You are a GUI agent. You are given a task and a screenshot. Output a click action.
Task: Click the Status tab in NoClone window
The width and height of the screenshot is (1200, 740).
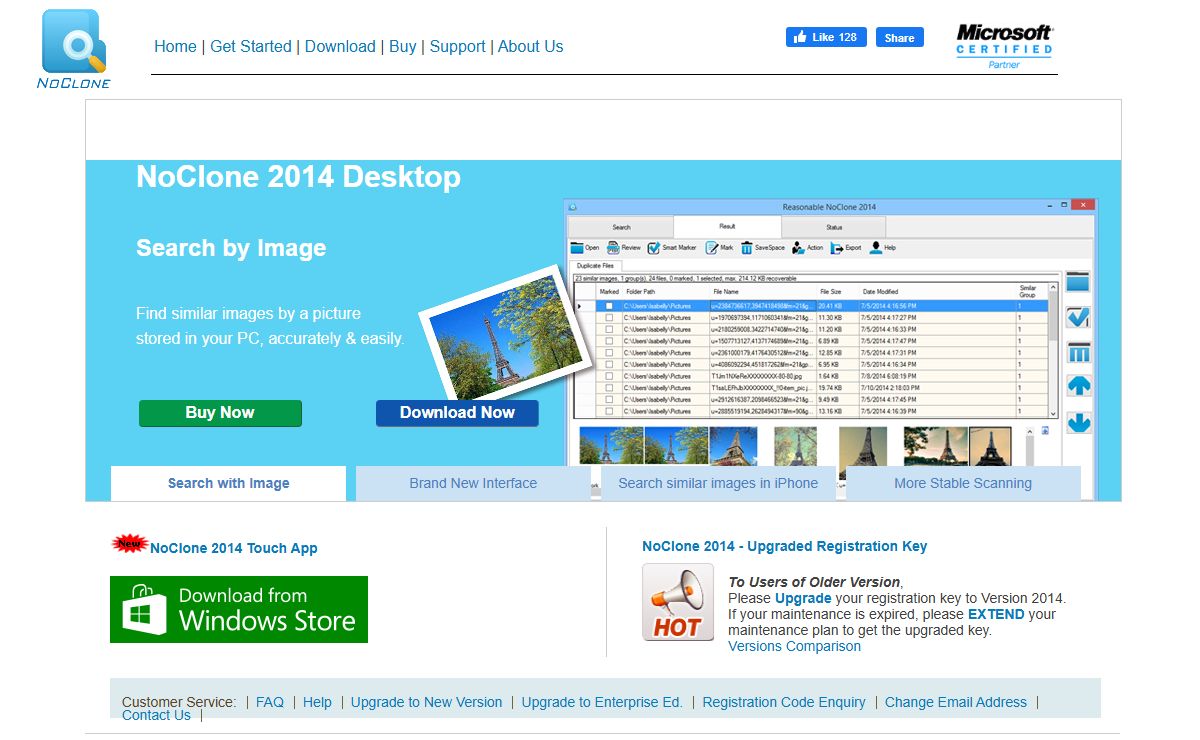(x=834, y=227)
